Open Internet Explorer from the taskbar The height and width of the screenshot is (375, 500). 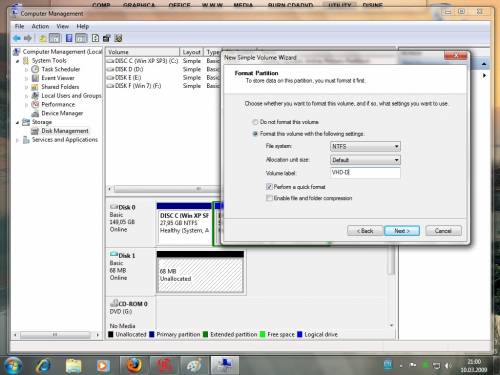point(44,366)
